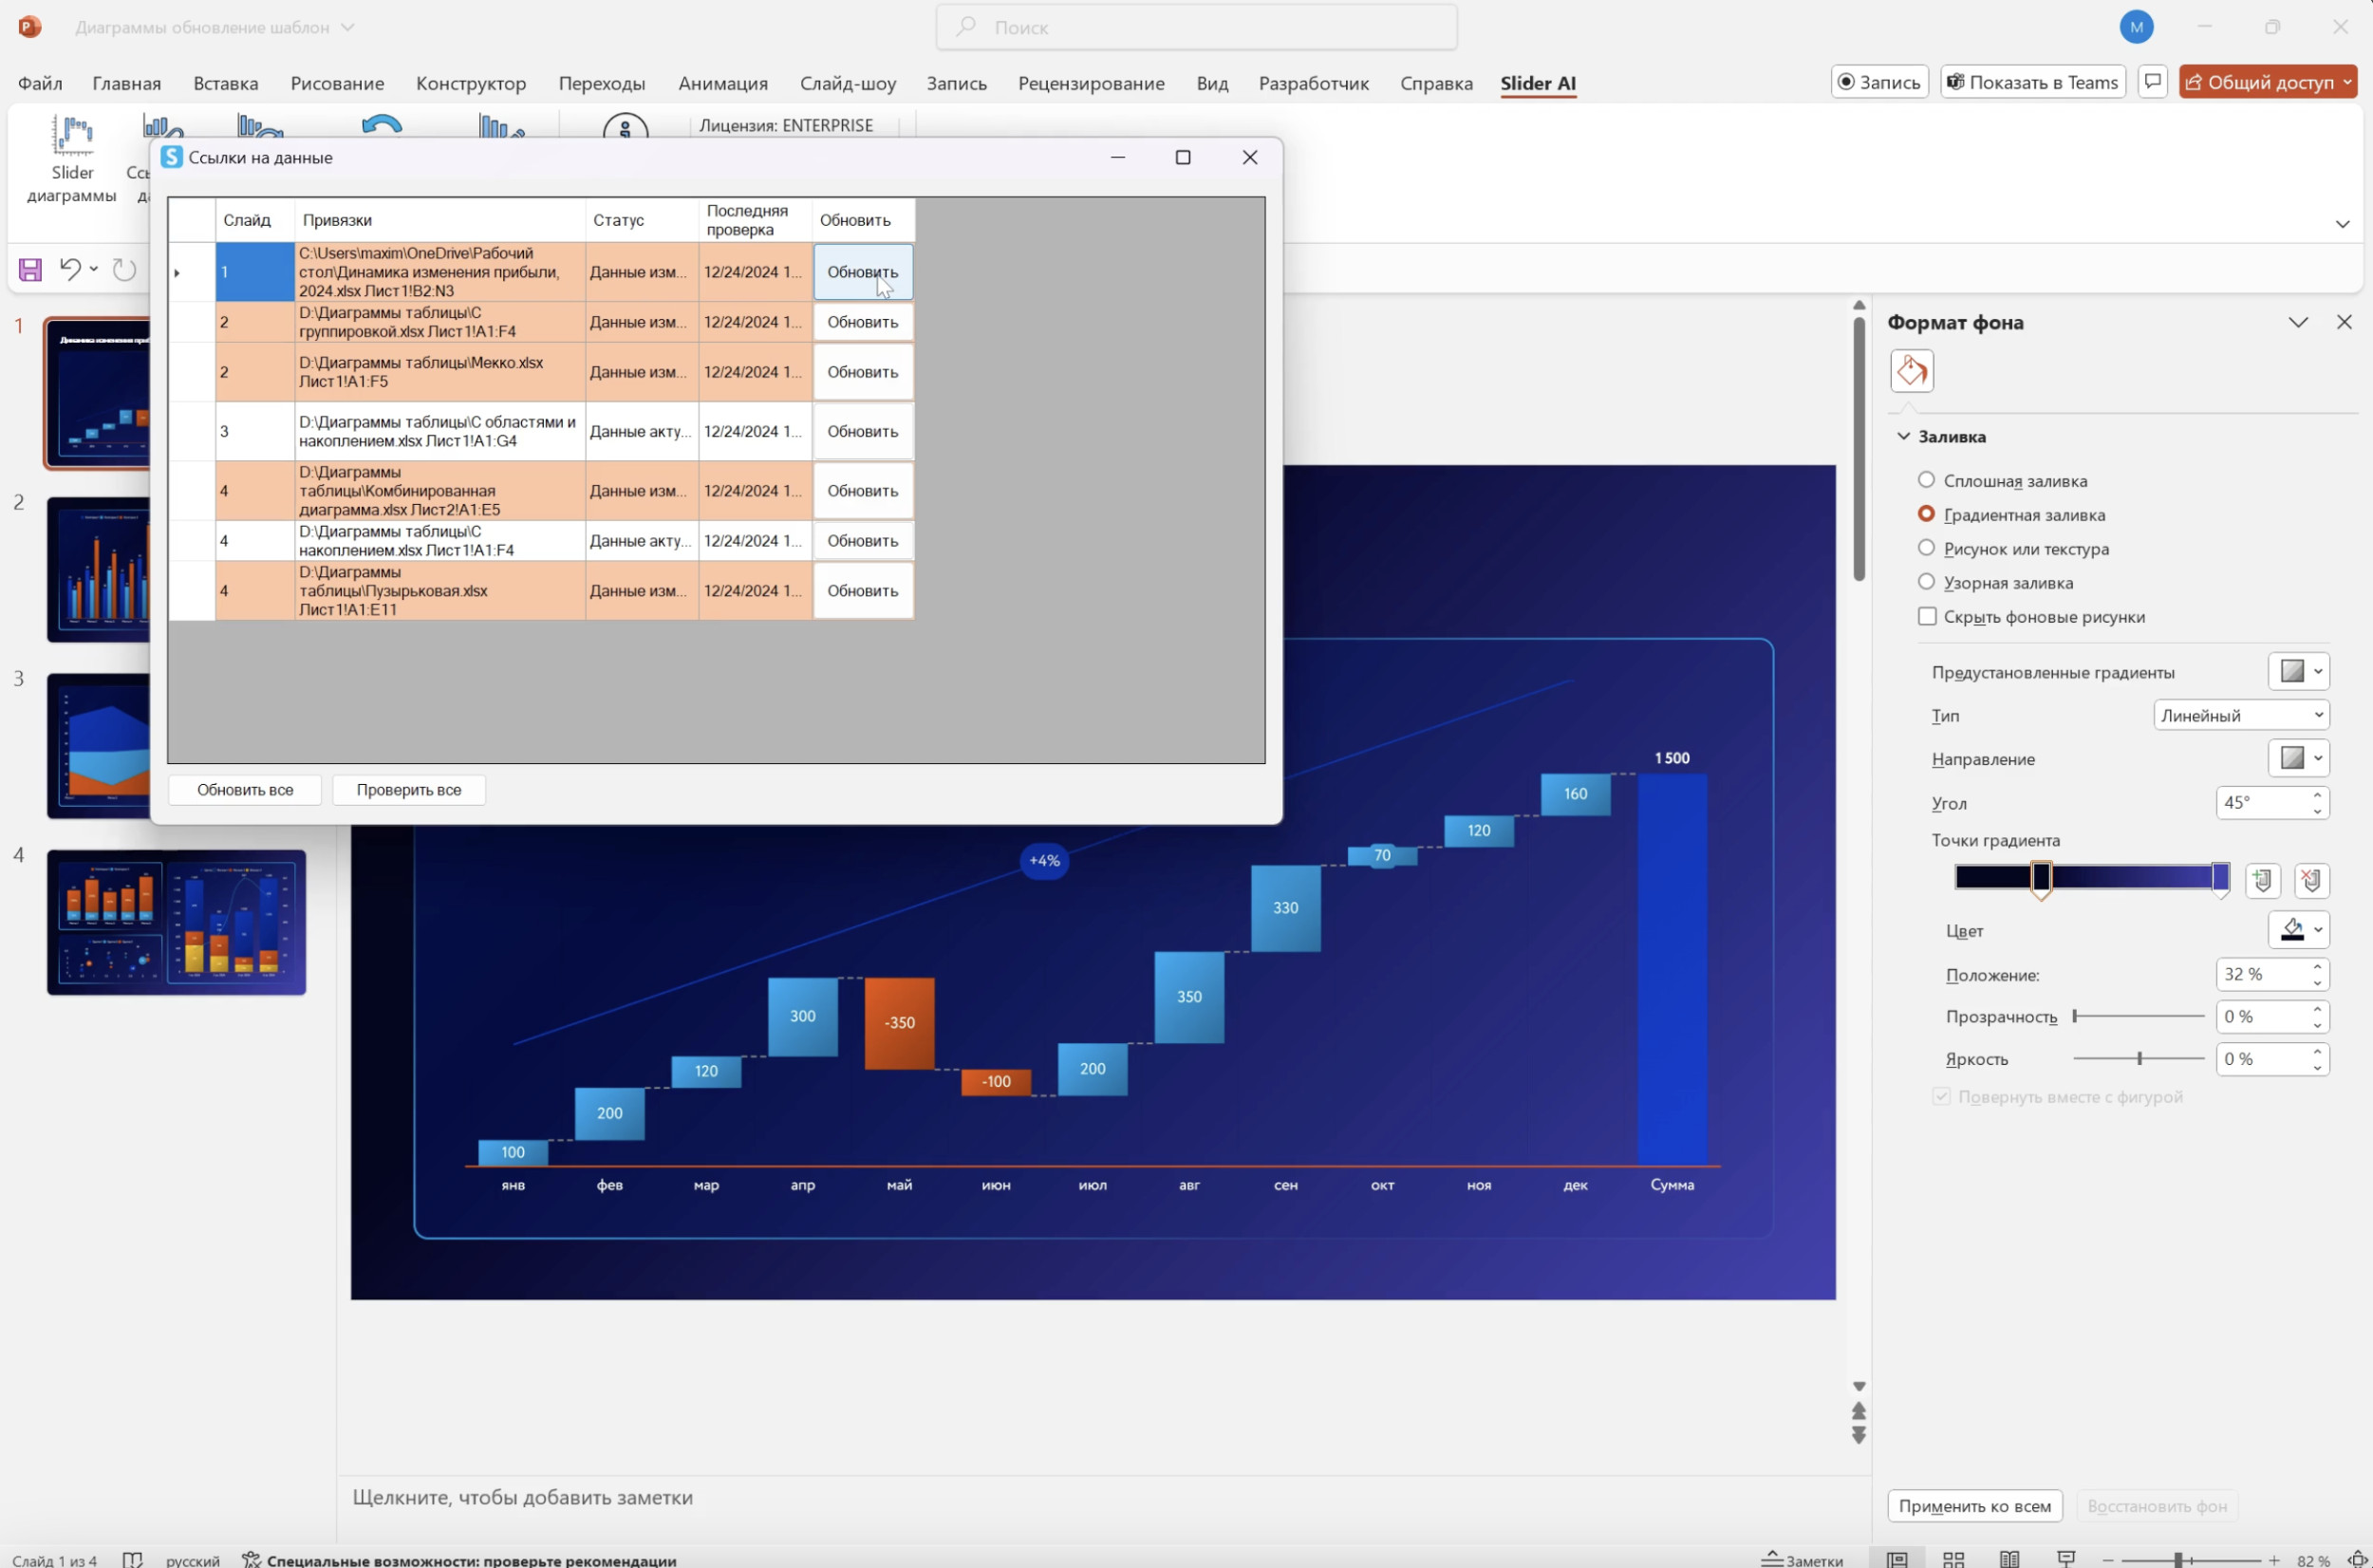Image resolution: width=2373 pixels, height=1568 pixels.
Task: Click the Save icon in quick toolbar
Action: click(x=30, y=269)
